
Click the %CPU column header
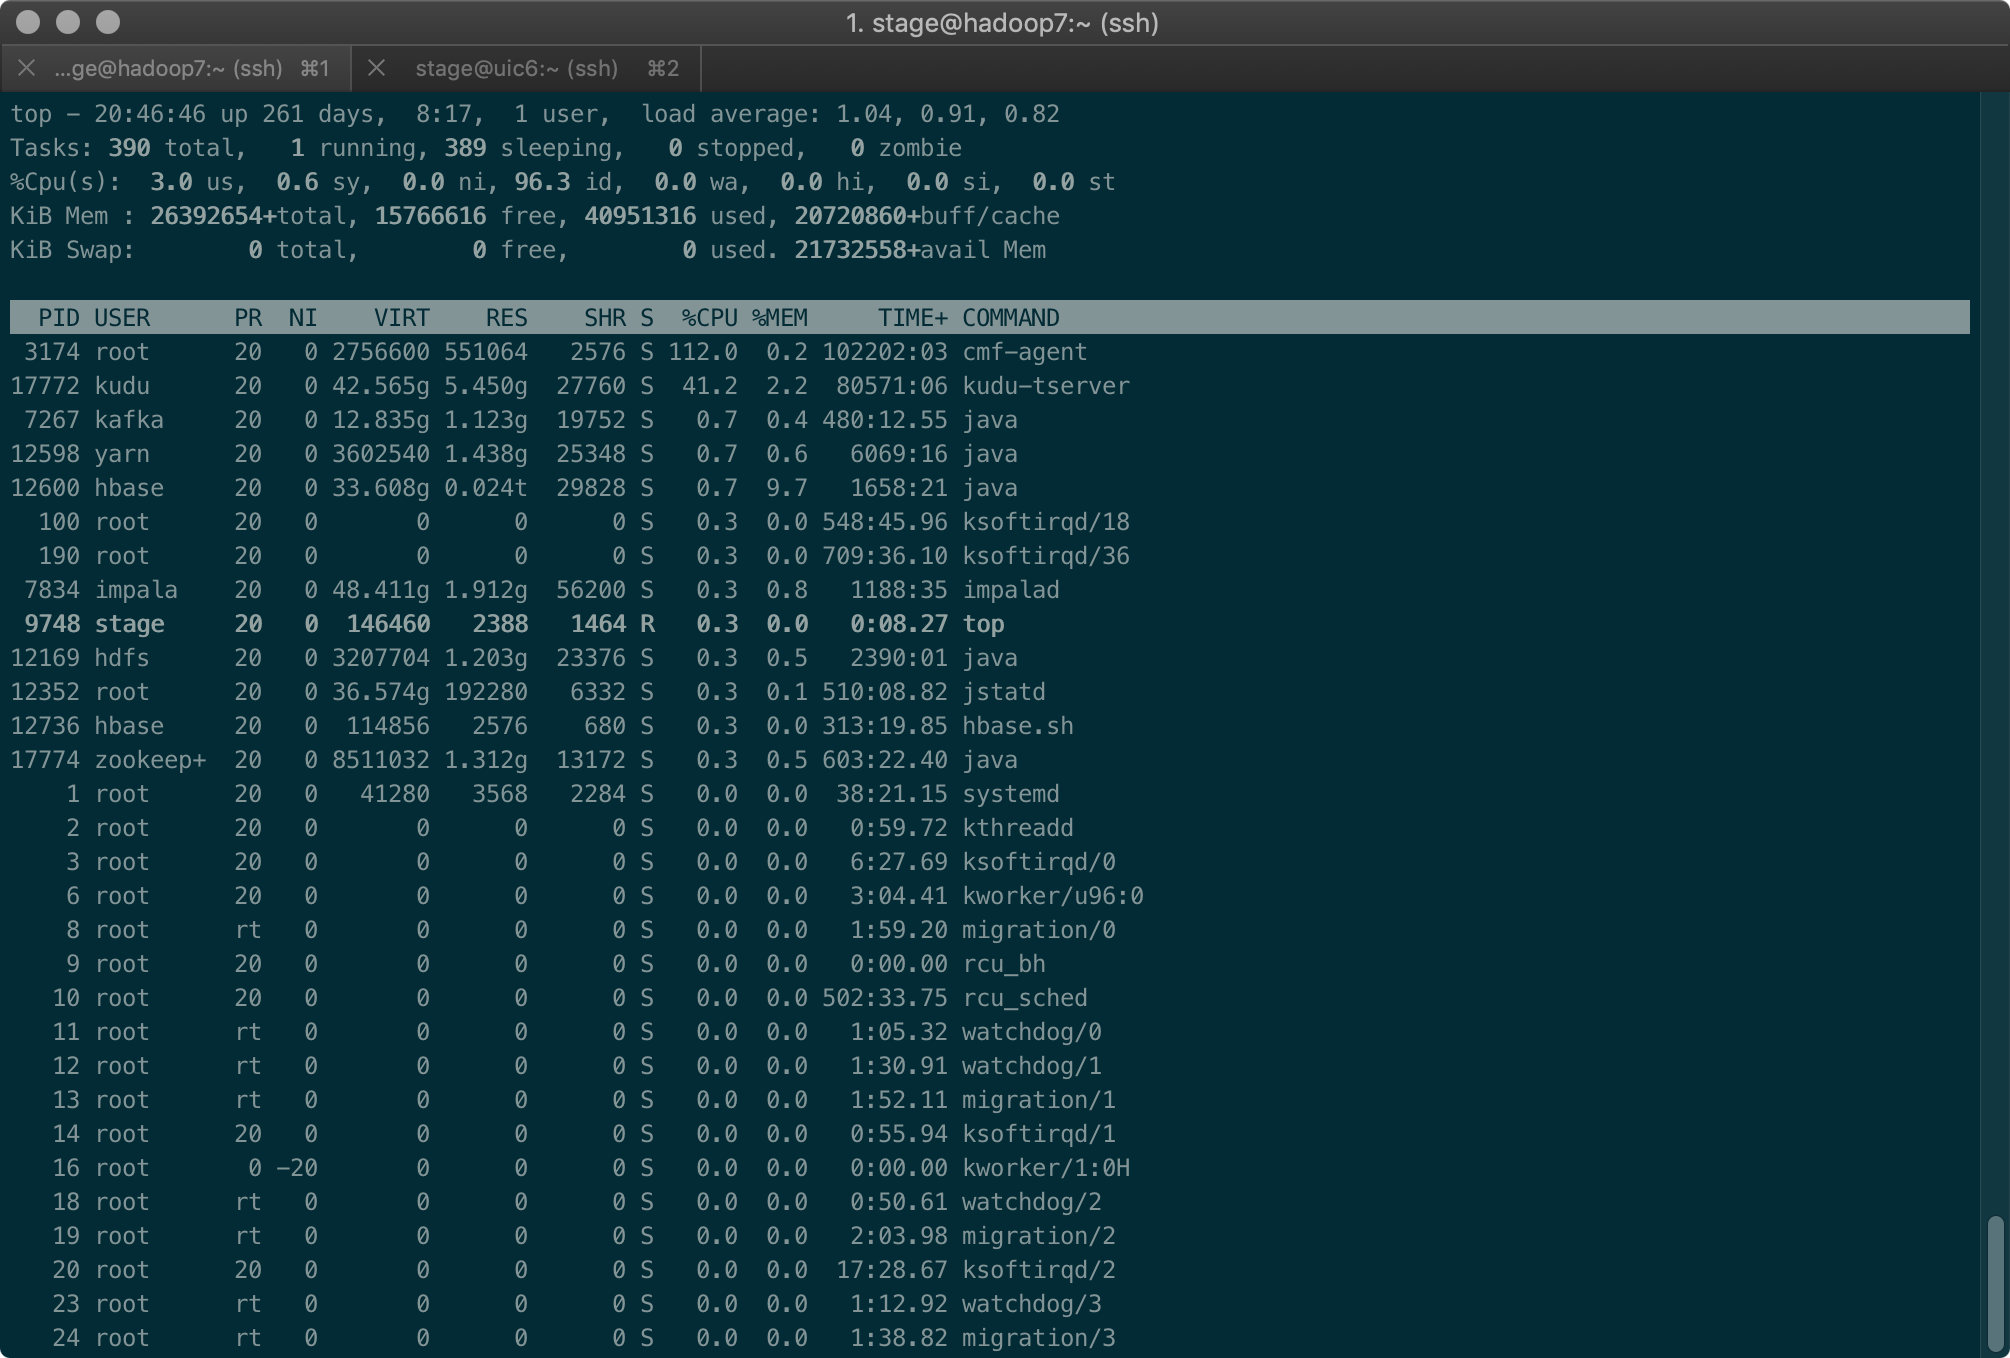[x=709, y=318]
